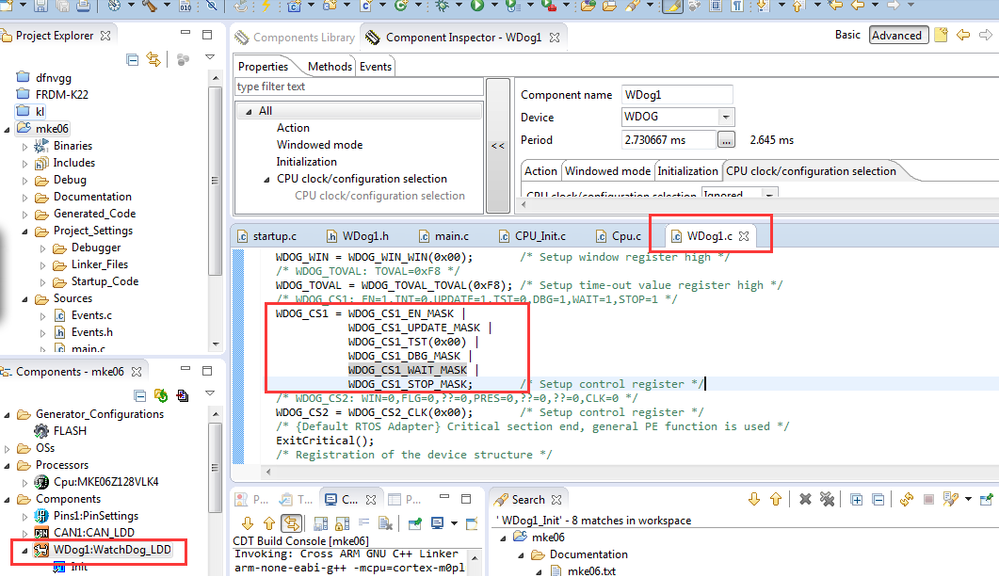The image size is (999, 576).
Task: Select the Windowed mode property tab
Action: point(608,171)
